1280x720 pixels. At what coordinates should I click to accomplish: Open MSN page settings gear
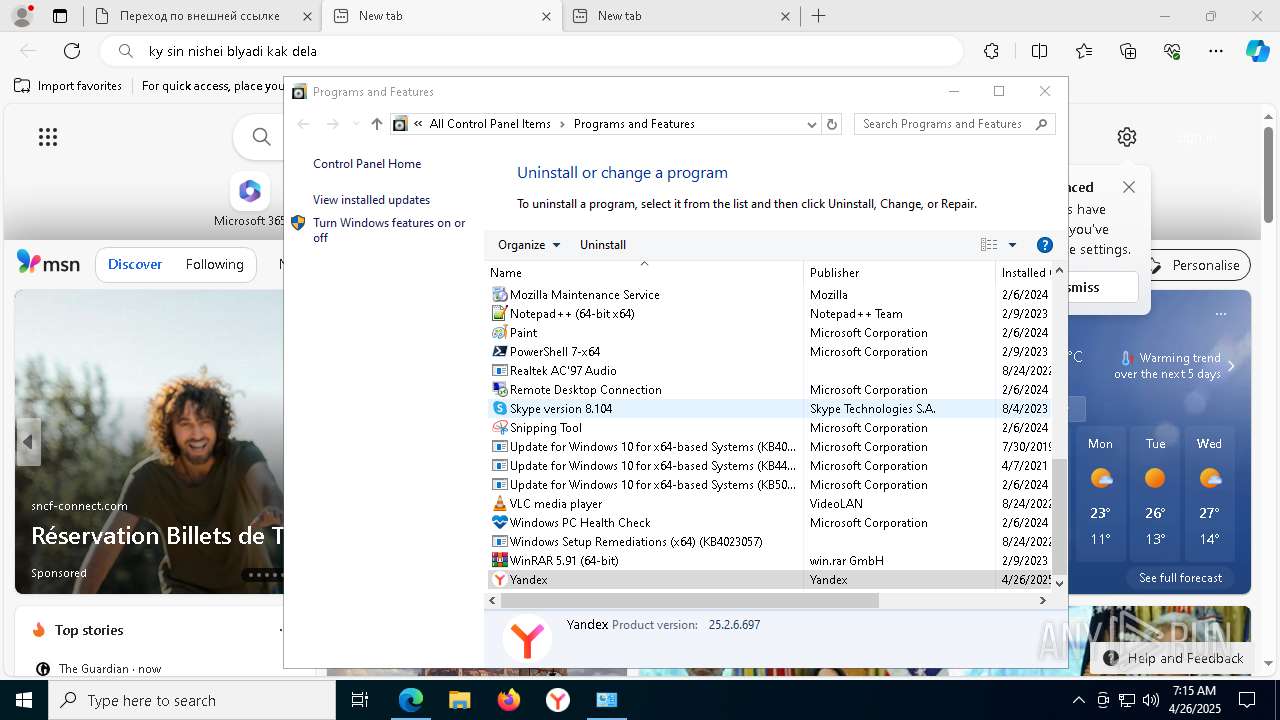1127,137
